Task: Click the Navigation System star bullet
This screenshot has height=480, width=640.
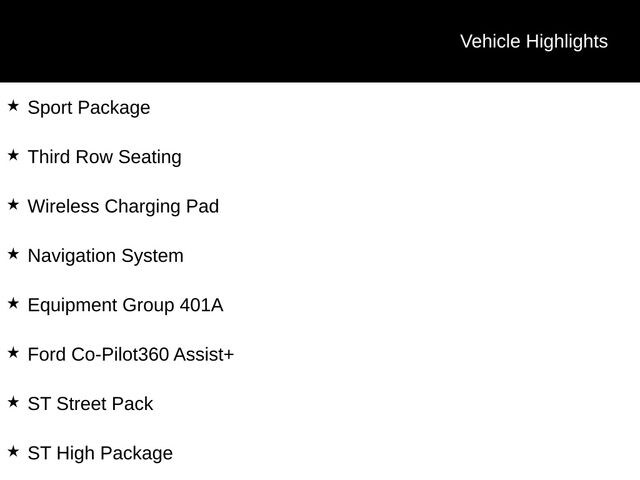Action: tap(13, 254)
